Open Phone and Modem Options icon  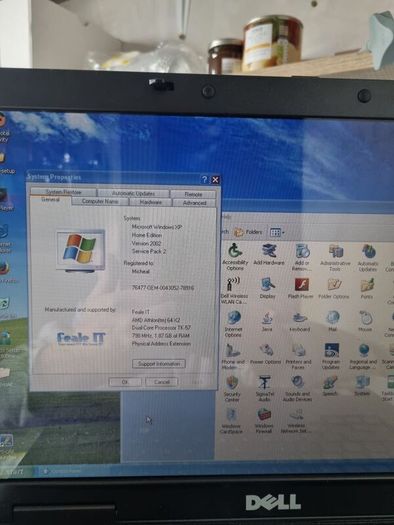click(x=233, y=357)
